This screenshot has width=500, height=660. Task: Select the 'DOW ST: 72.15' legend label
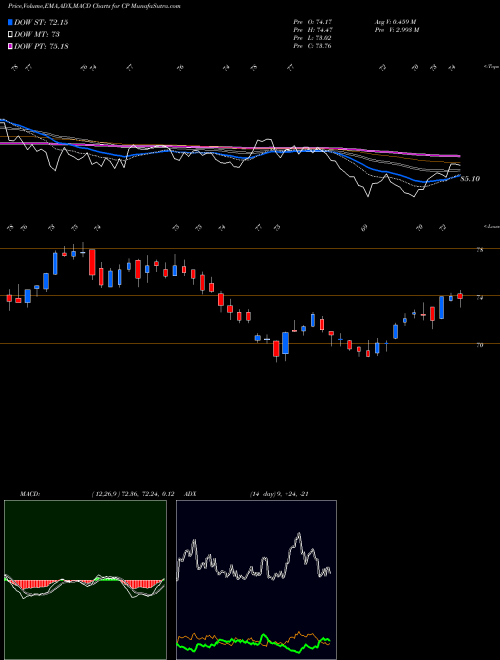(x=41, y=22)
